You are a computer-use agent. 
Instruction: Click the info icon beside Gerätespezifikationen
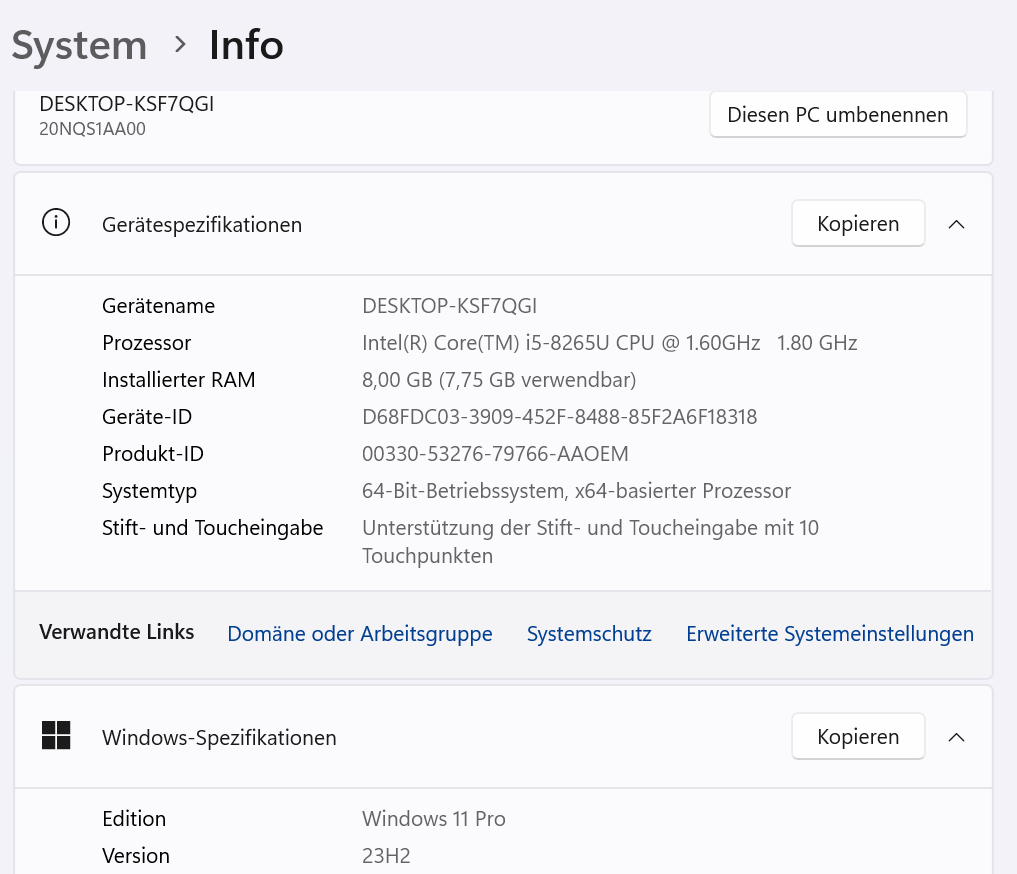[56, 223]
